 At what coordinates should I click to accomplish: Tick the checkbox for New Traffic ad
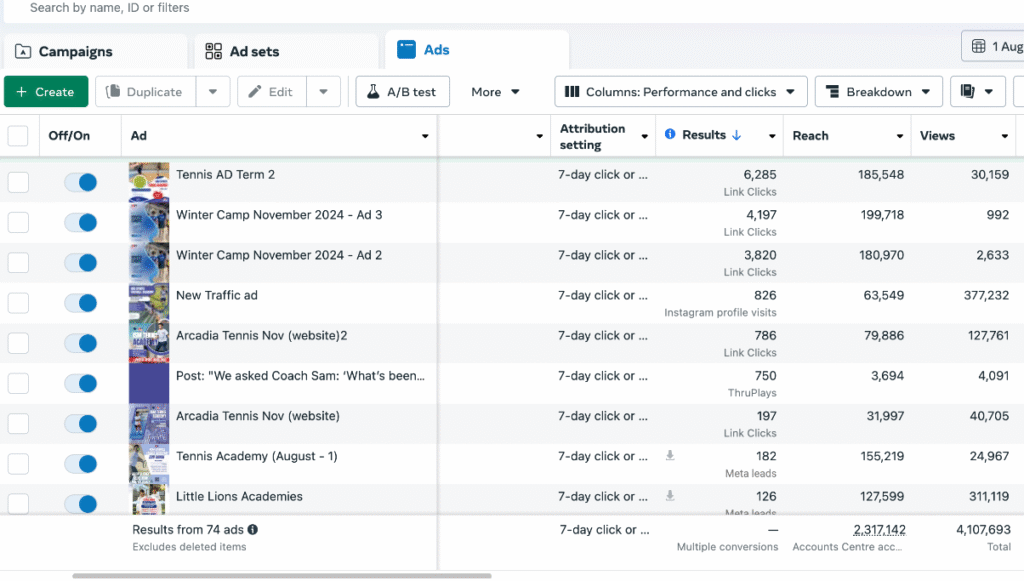(x=18, y=303)
